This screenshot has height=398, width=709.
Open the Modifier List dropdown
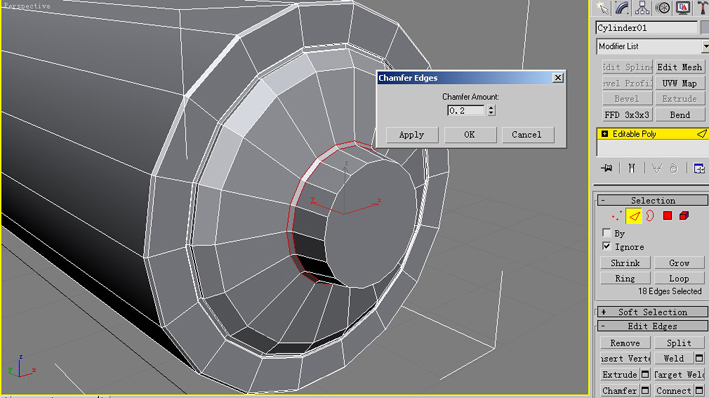click(x=652, y=46)
